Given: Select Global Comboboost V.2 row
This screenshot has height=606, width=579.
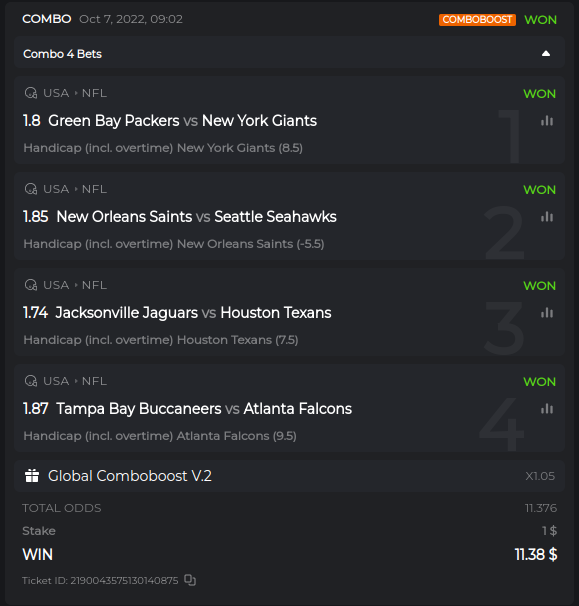Looking at the screenshot, I should [289, 476].
